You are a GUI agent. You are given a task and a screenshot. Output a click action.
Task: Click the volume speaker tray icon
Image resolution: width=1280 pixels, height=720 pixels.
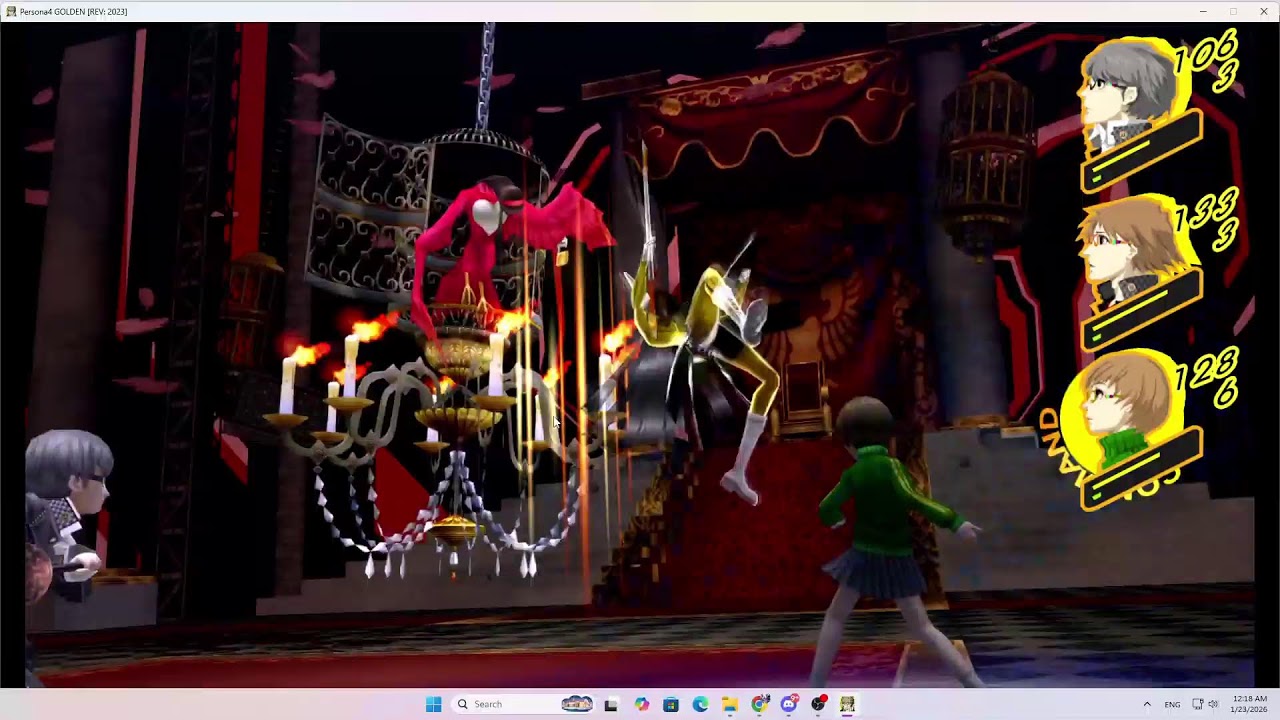pyautogui.click(x=1213, y=704)
